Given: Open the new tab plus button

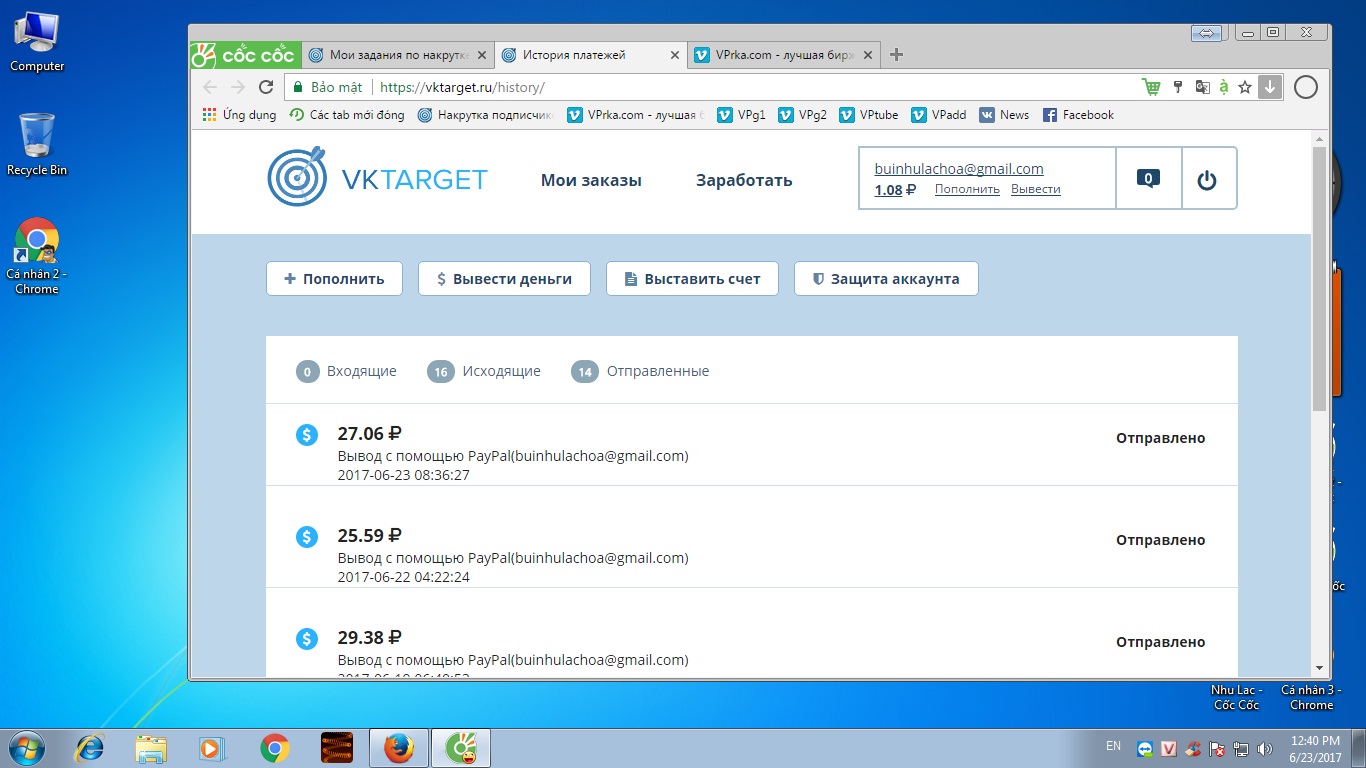Looking at the screenshot, I should (896, 55).
